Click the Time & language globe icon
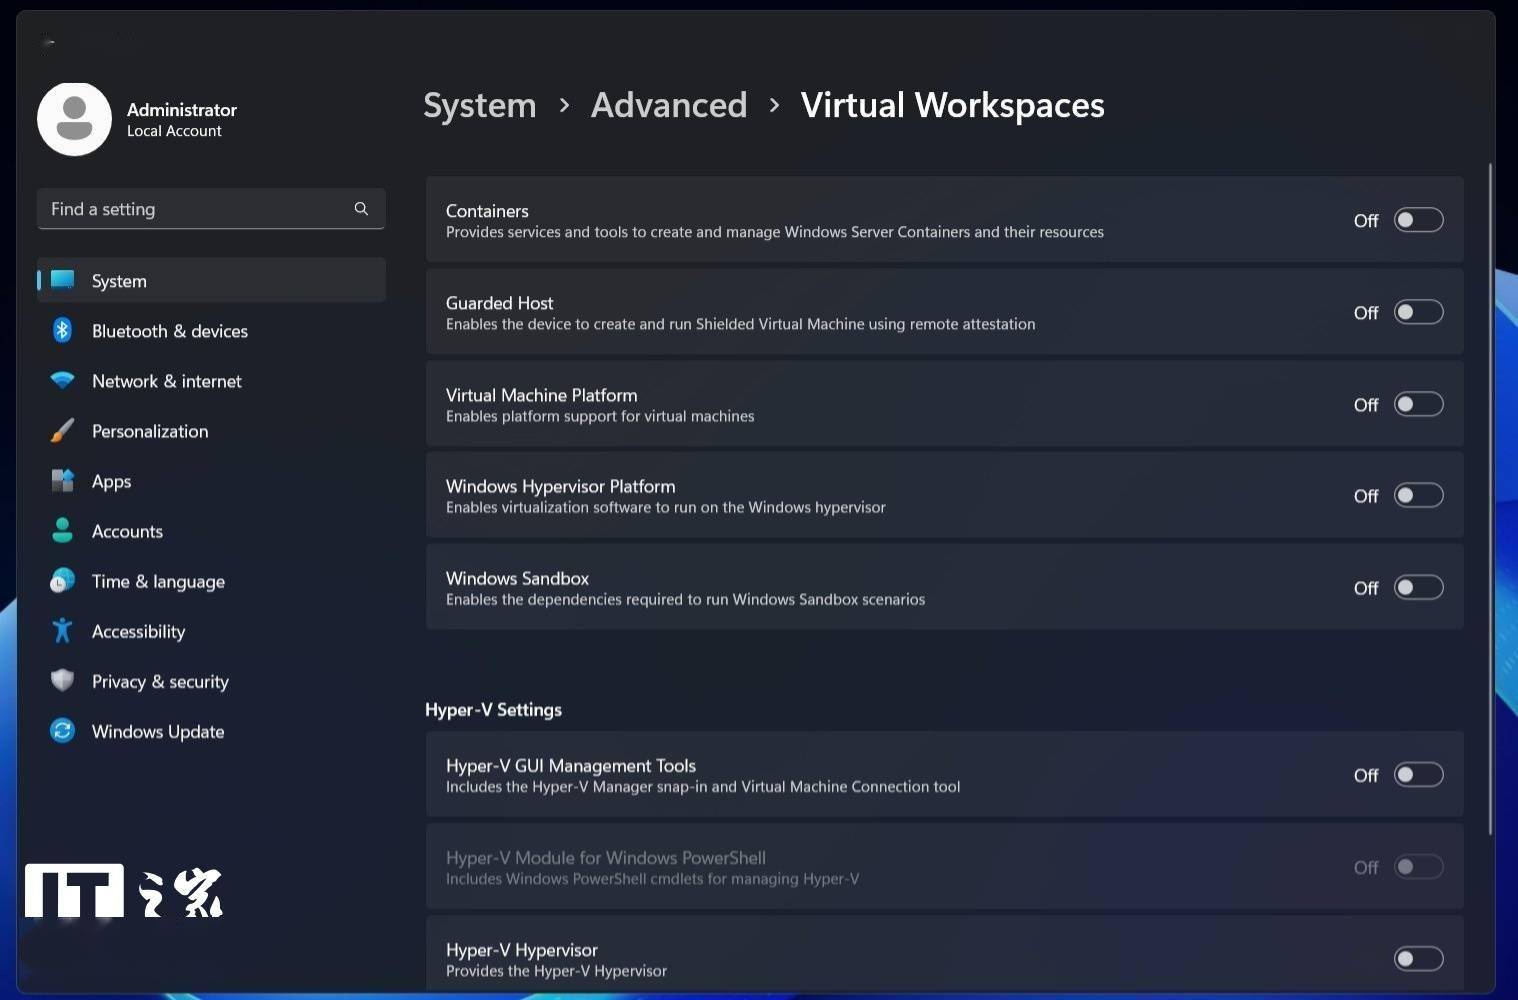The width and height of the screenshot is (1518, 1000). coord(62,580)
